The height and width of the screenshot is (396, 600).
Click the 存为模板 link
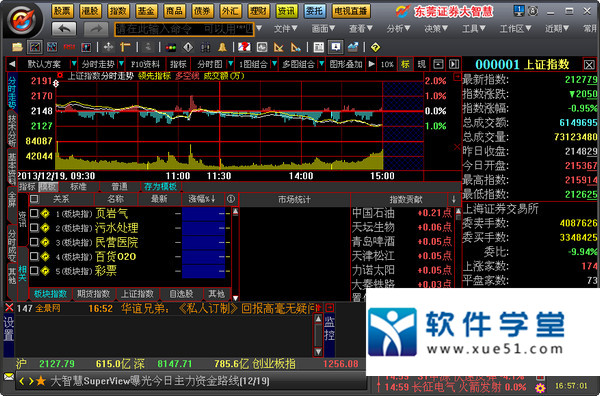click(160, 187)
